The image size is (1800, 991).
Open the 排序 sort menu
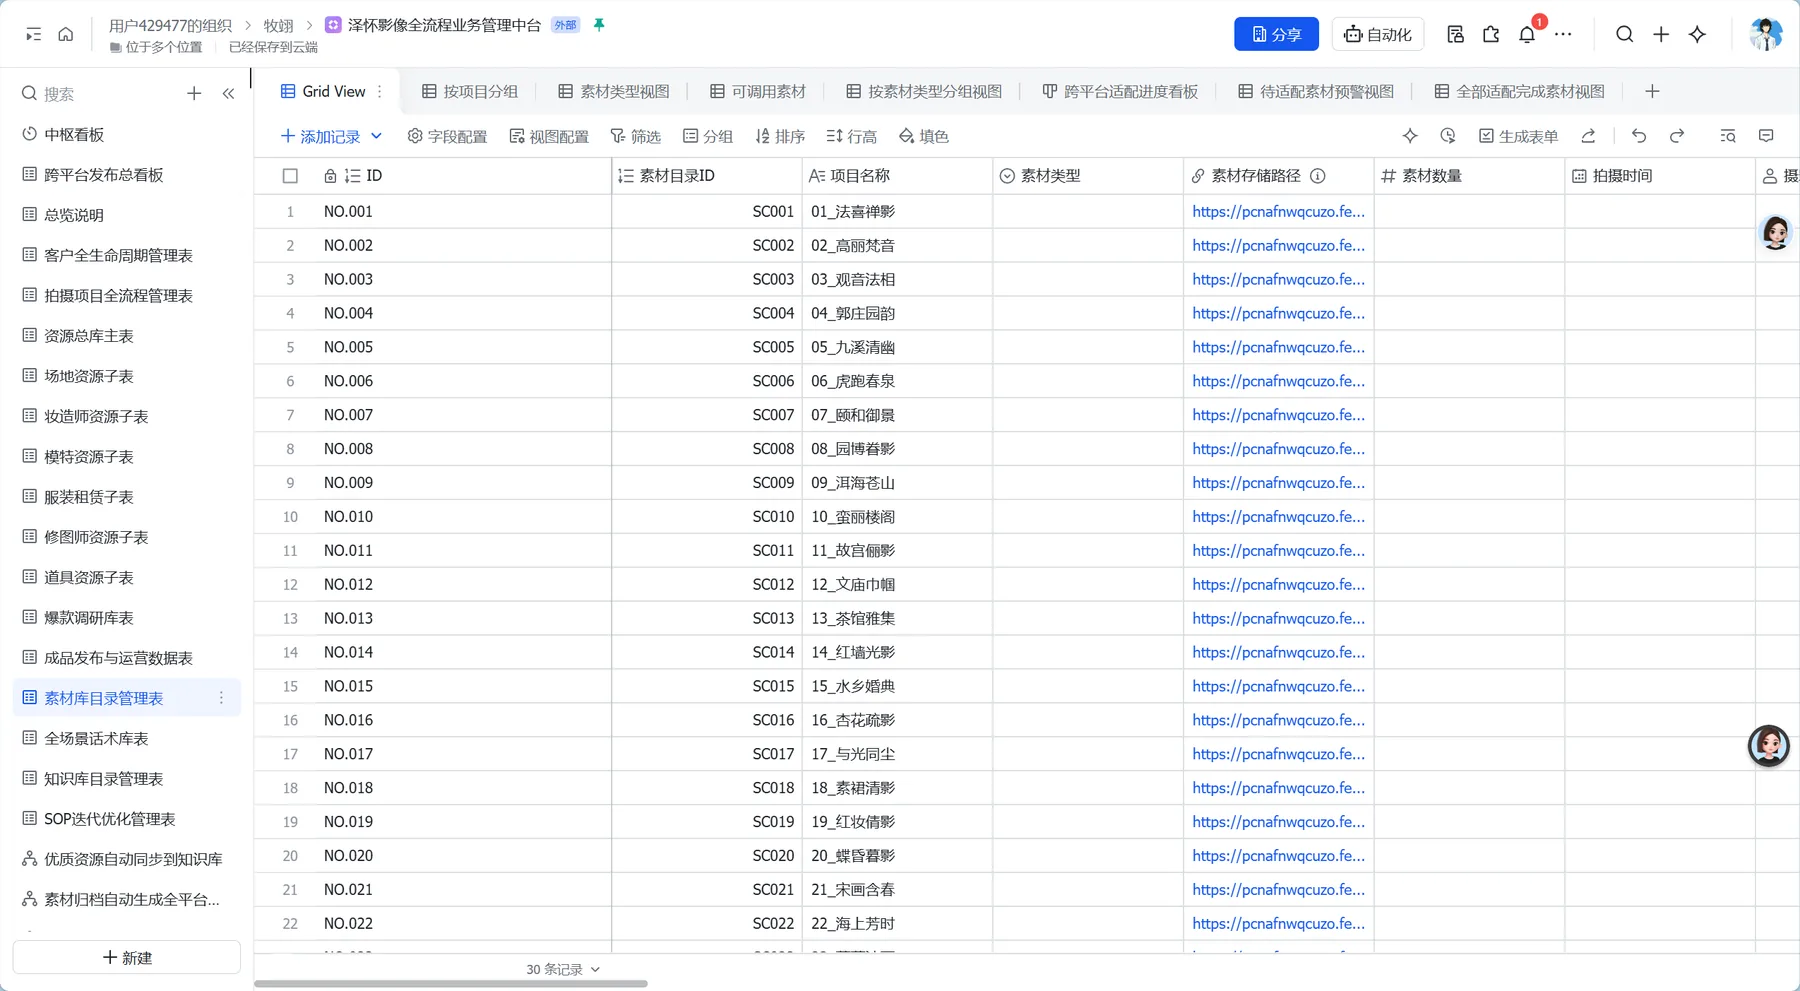[x=780, y=136]
